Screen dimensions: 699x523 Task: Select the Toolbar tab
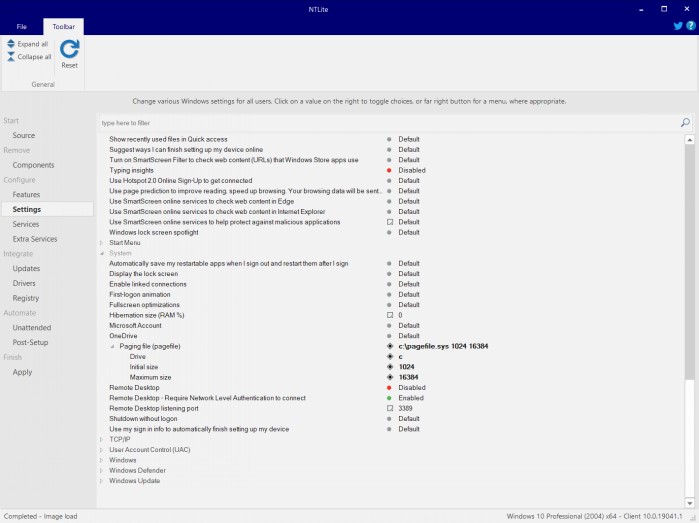pyautogui.click(x=63, y=26)
